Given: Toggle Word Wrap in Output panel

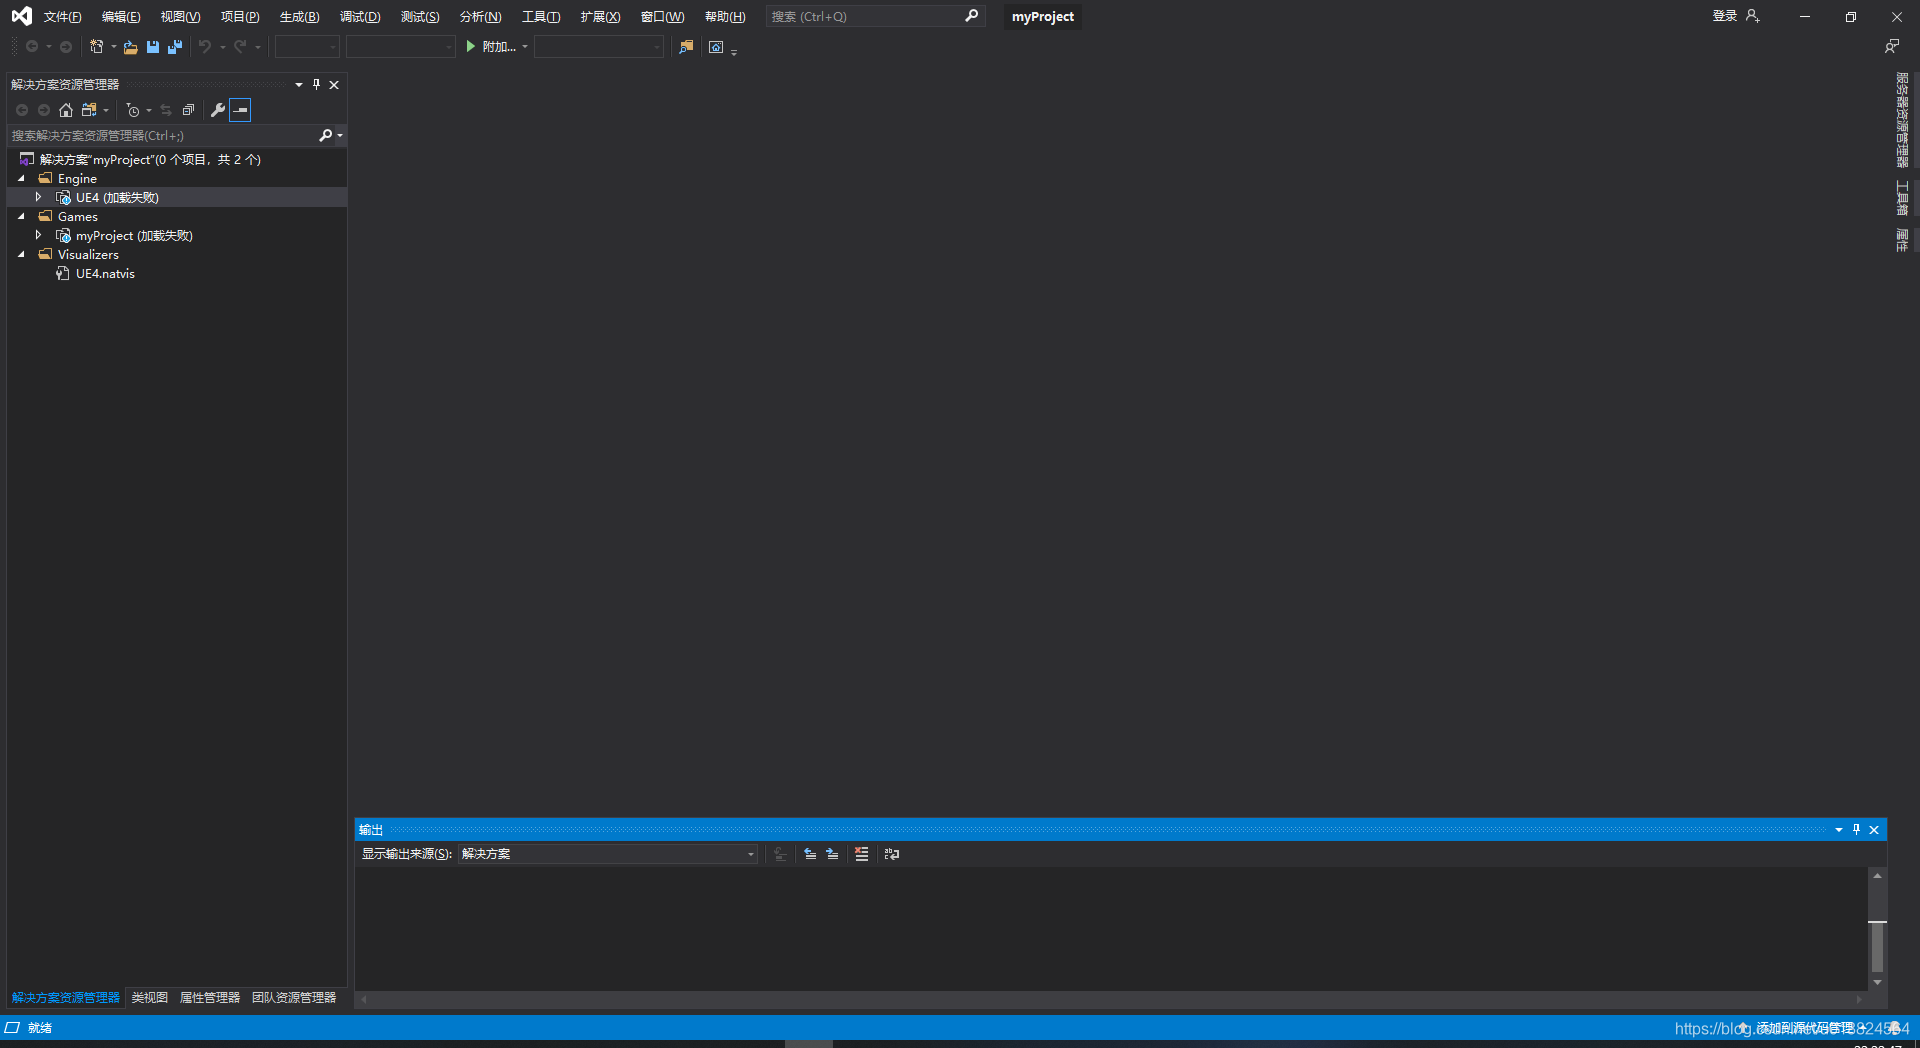Looking at the screenshot, I should tap(892, 854).
